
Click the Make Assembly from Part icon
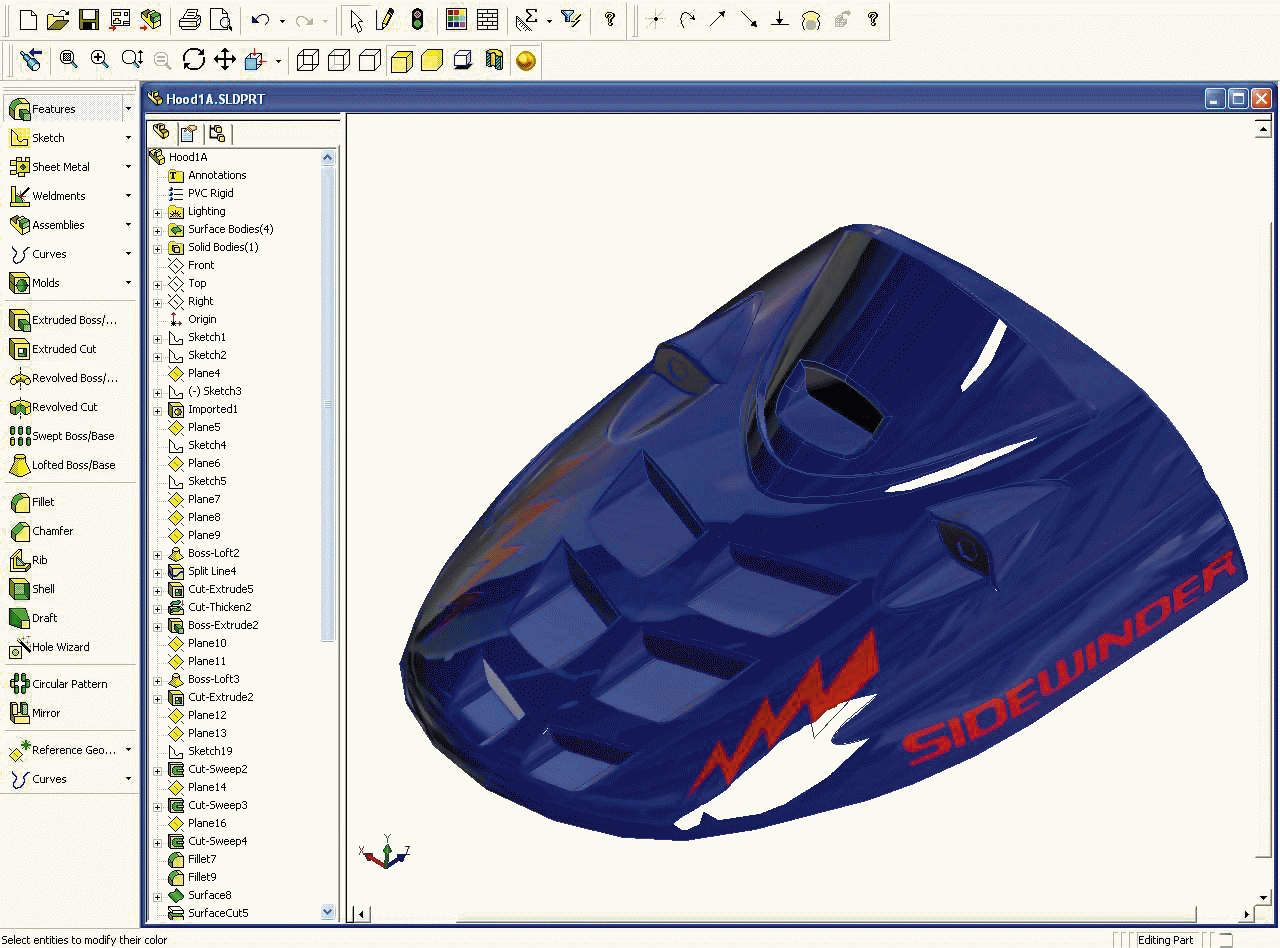click(150, 19)
